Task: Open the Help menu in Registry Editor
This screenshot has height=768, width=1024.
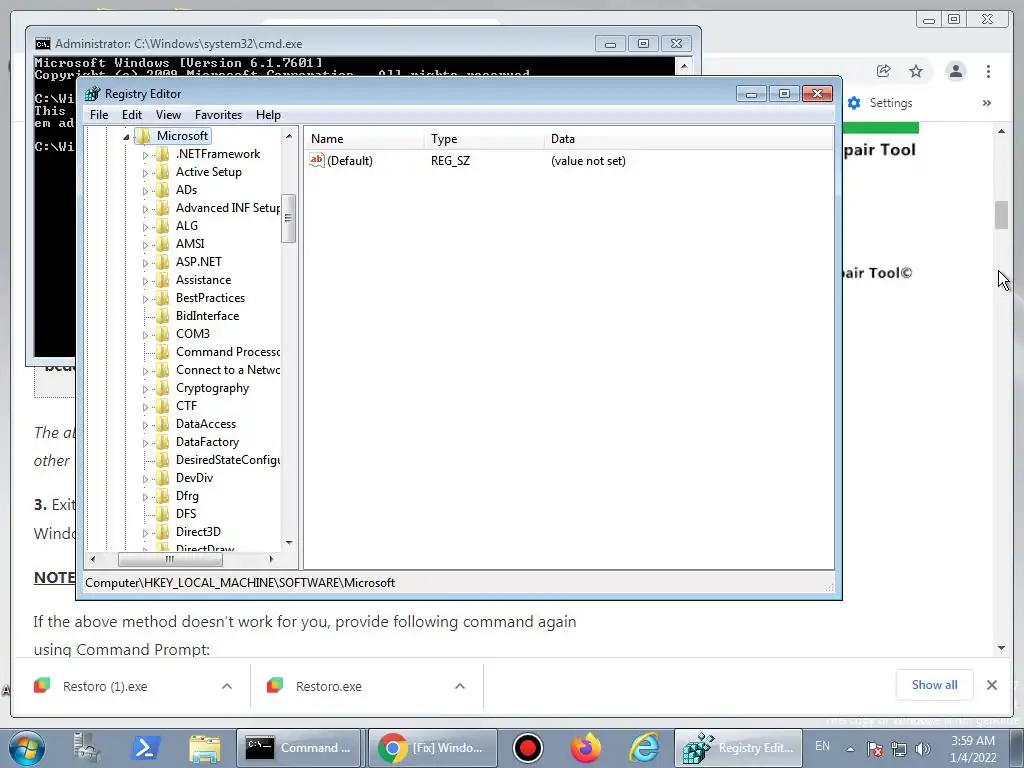Action: tap(268, 115)
